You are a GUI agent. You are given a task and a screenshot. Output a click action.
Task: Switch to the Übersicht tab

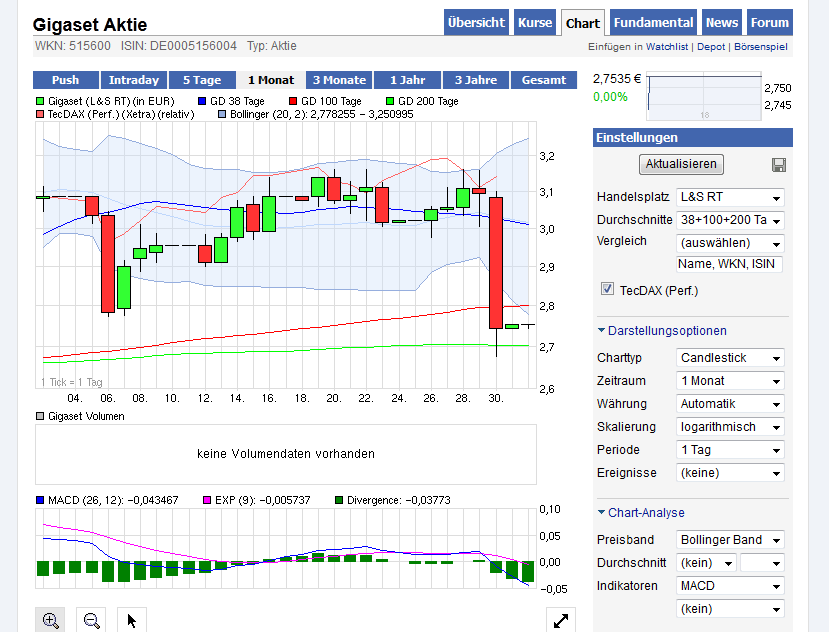point(476,23)
